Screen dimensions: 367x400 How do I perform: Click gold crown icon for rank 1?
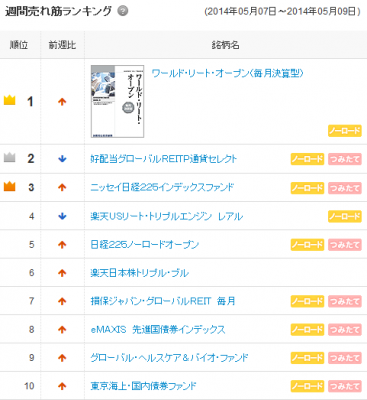[10, 100]
